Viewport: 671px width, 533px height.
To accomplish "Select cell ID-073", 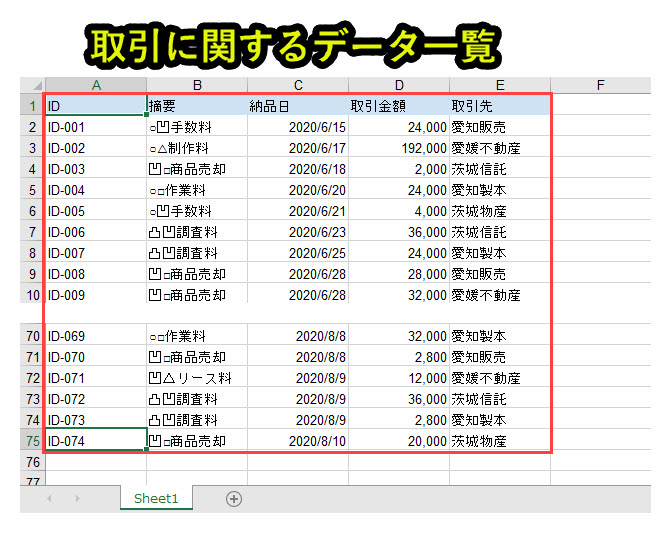I will 96,419.
